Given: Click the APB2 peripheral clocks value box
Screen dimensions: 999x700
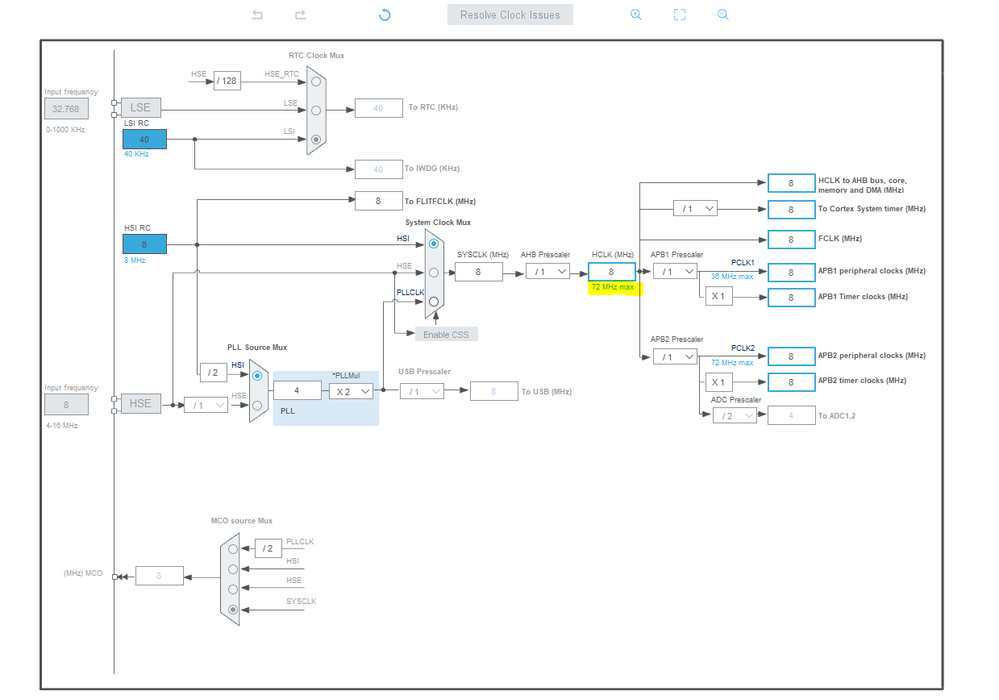Looking at the screenshot, I should [x=791, y=357].
